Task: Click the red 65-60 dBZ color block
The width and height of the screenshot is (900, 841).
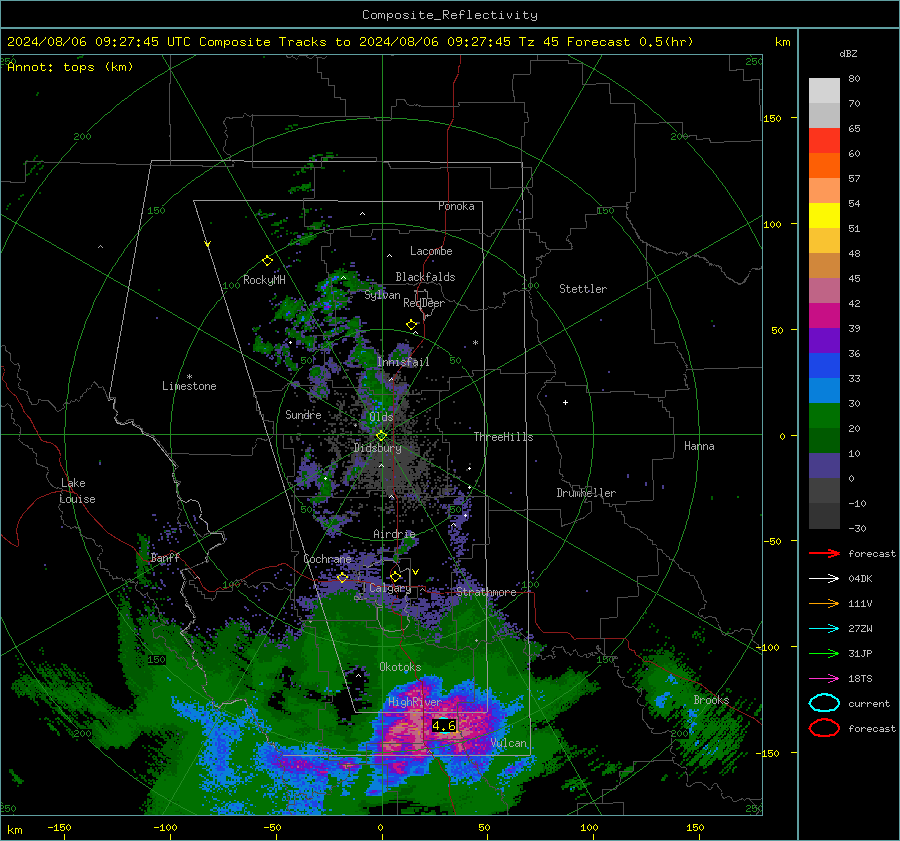Action: tap(824, 141)
